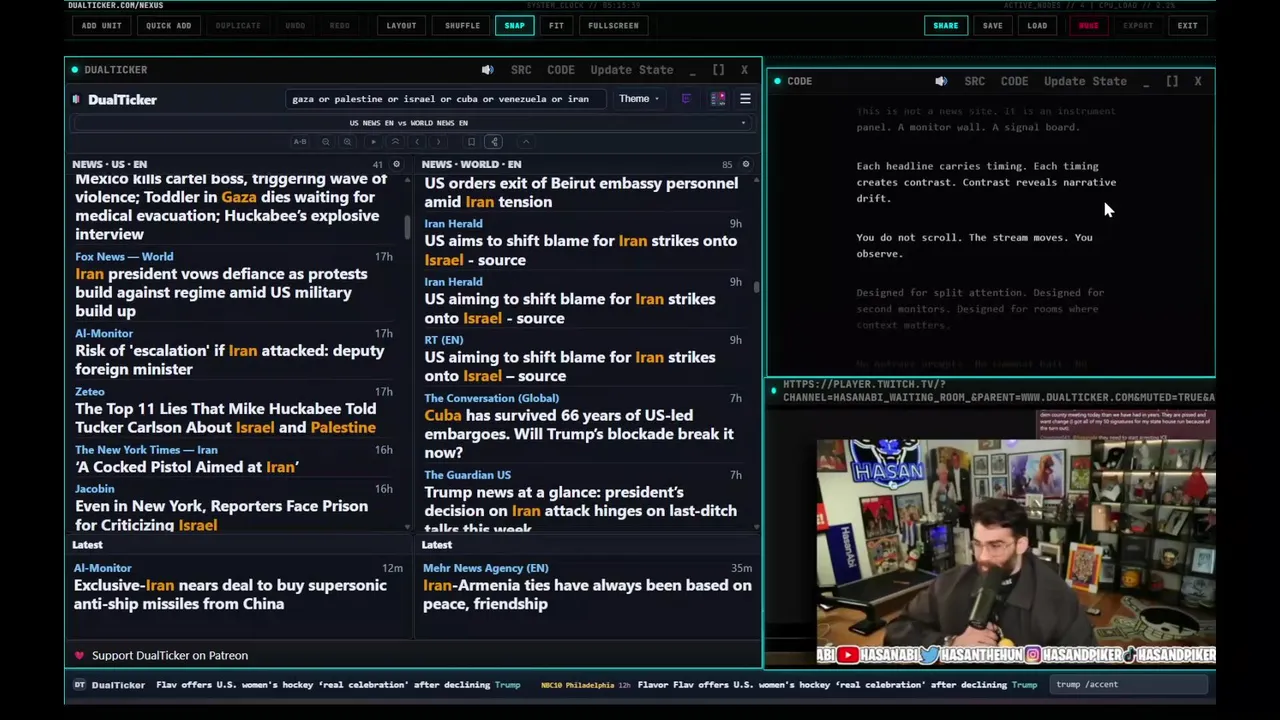This screenshot has width=1280, height=720.
Task: Click the keyword search field with gaza query
Action: click(445, 99)
